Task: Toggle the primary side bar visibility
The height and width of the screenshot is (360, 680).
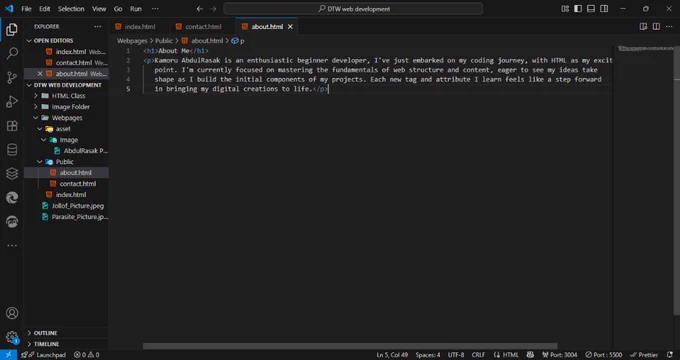Action: (578, 9)
